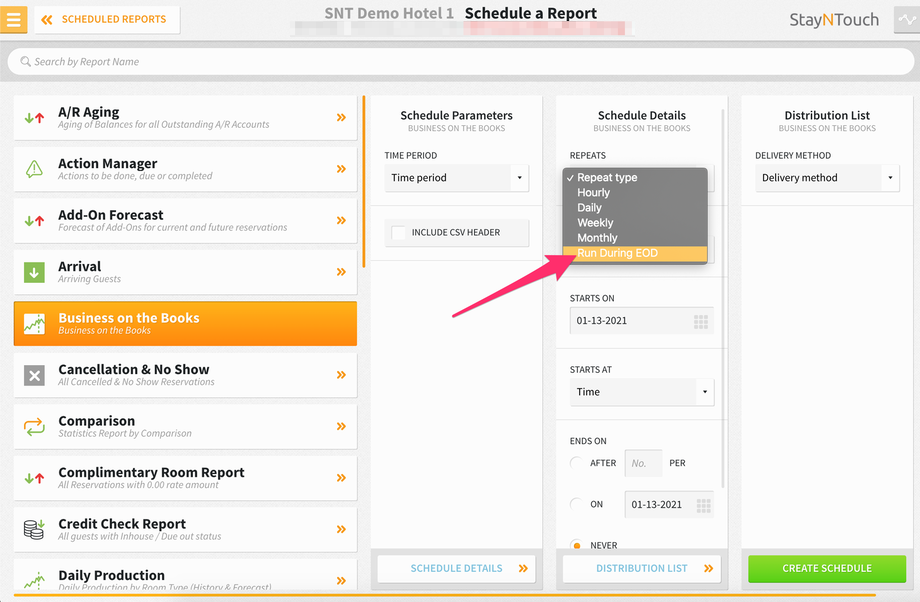Screen dimensions: 920x602
Task: Open the Daily Production report
Action: 185,575
